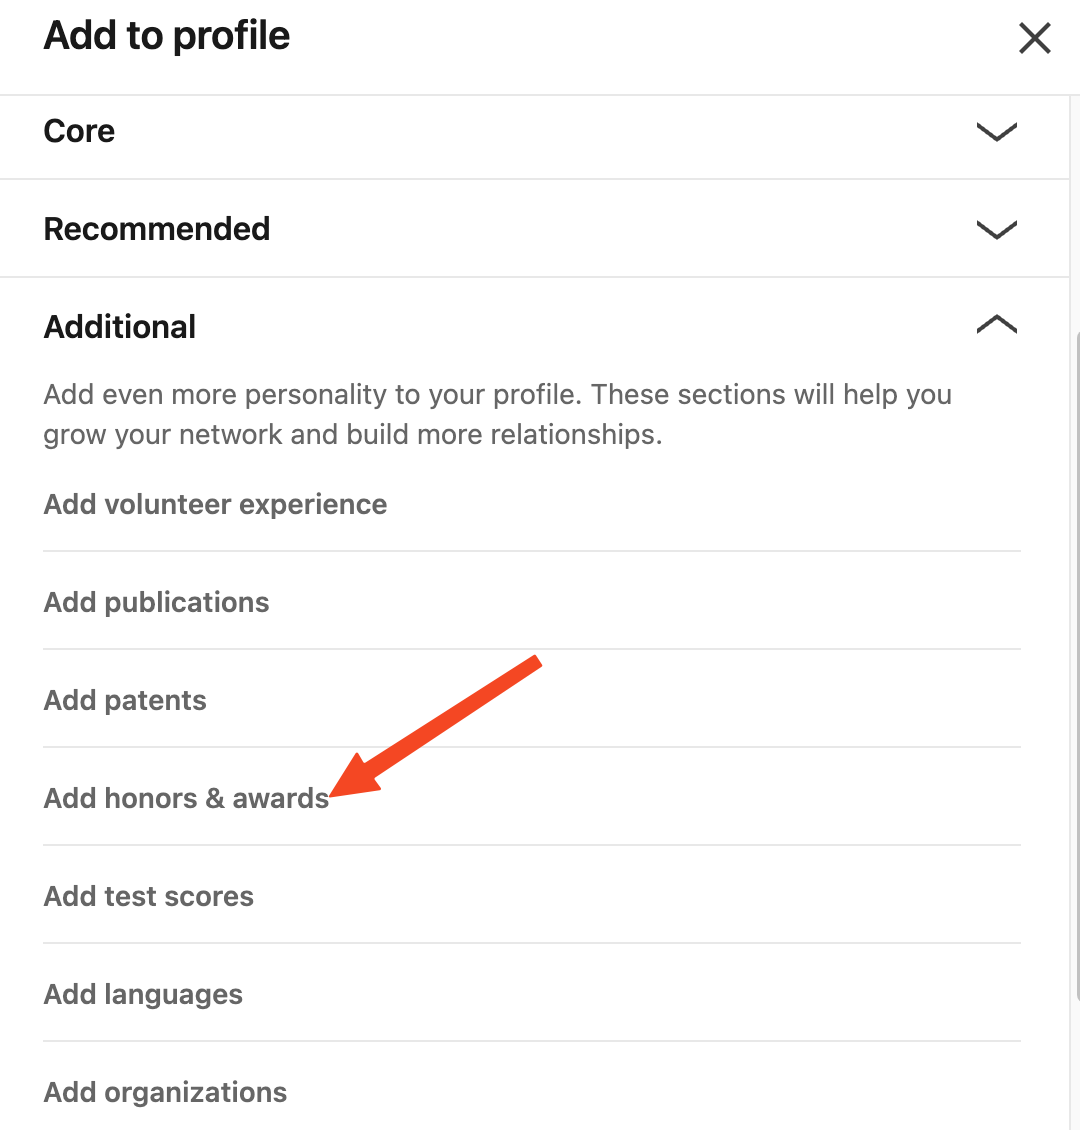Click the "Add to profile" title

[167, 36]
